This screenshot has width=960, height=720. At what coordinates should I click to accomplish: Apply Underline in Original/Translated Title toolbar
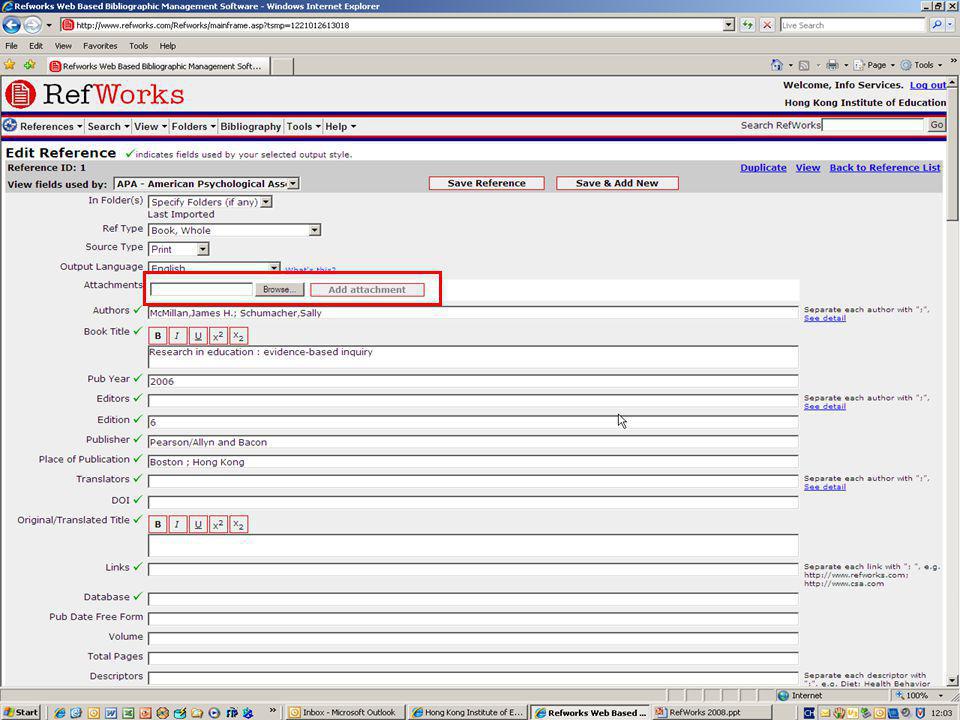click(x=198, y=525)
